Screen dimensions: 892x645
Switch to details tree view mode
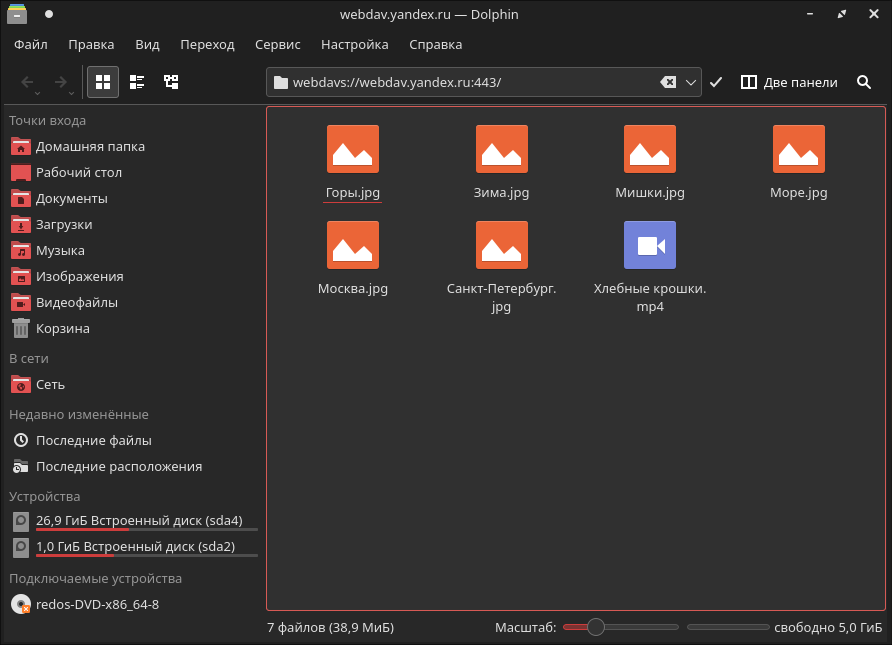(171, 82)
